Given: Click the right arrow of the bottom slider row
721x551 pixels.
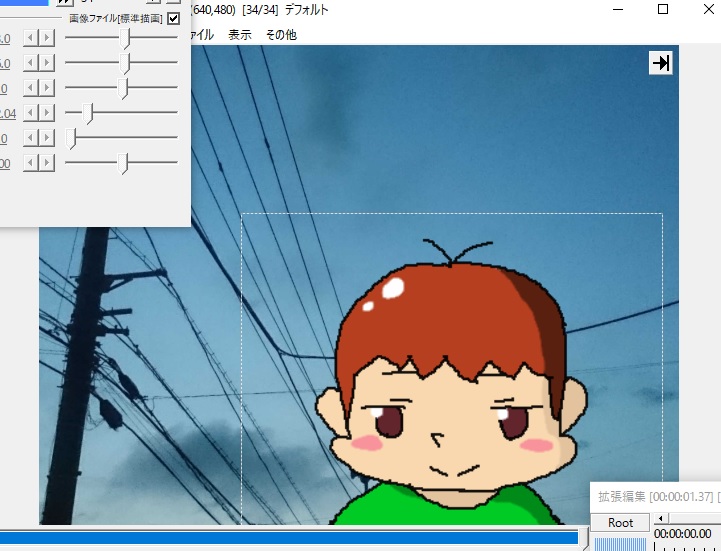Looking at the screenshot, I should click(x=47, y=163).
